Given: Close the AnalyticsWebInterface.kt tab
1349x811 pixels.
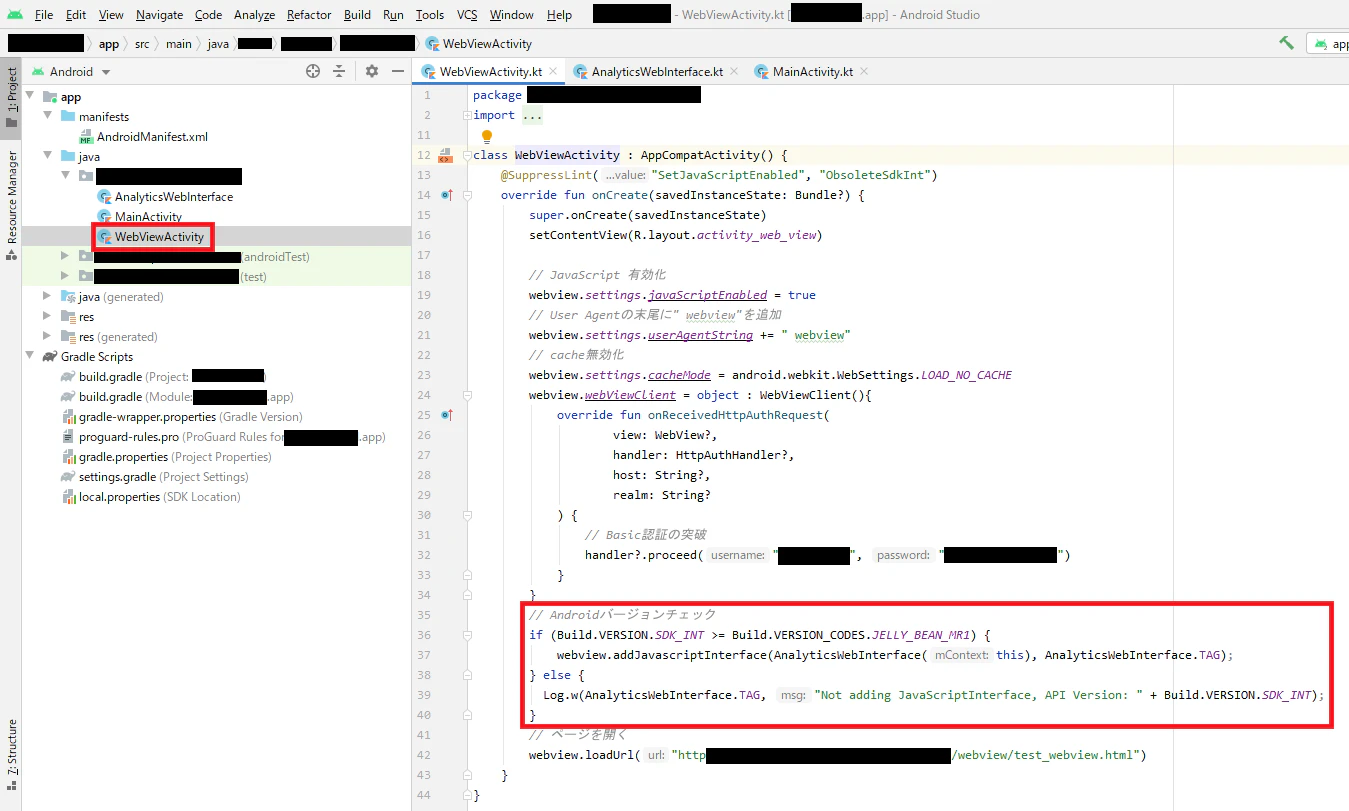Looking at the screenshot, I should [733, 71].
